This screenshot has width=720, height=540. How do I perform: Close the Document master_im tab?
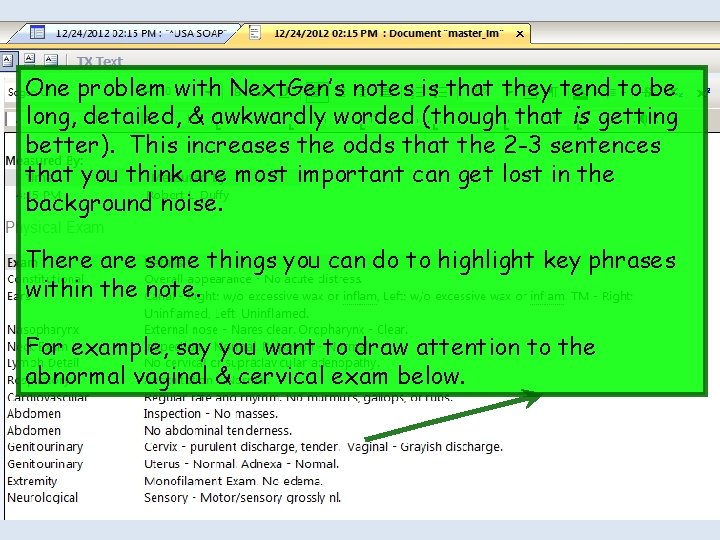(x=520, y=34)
